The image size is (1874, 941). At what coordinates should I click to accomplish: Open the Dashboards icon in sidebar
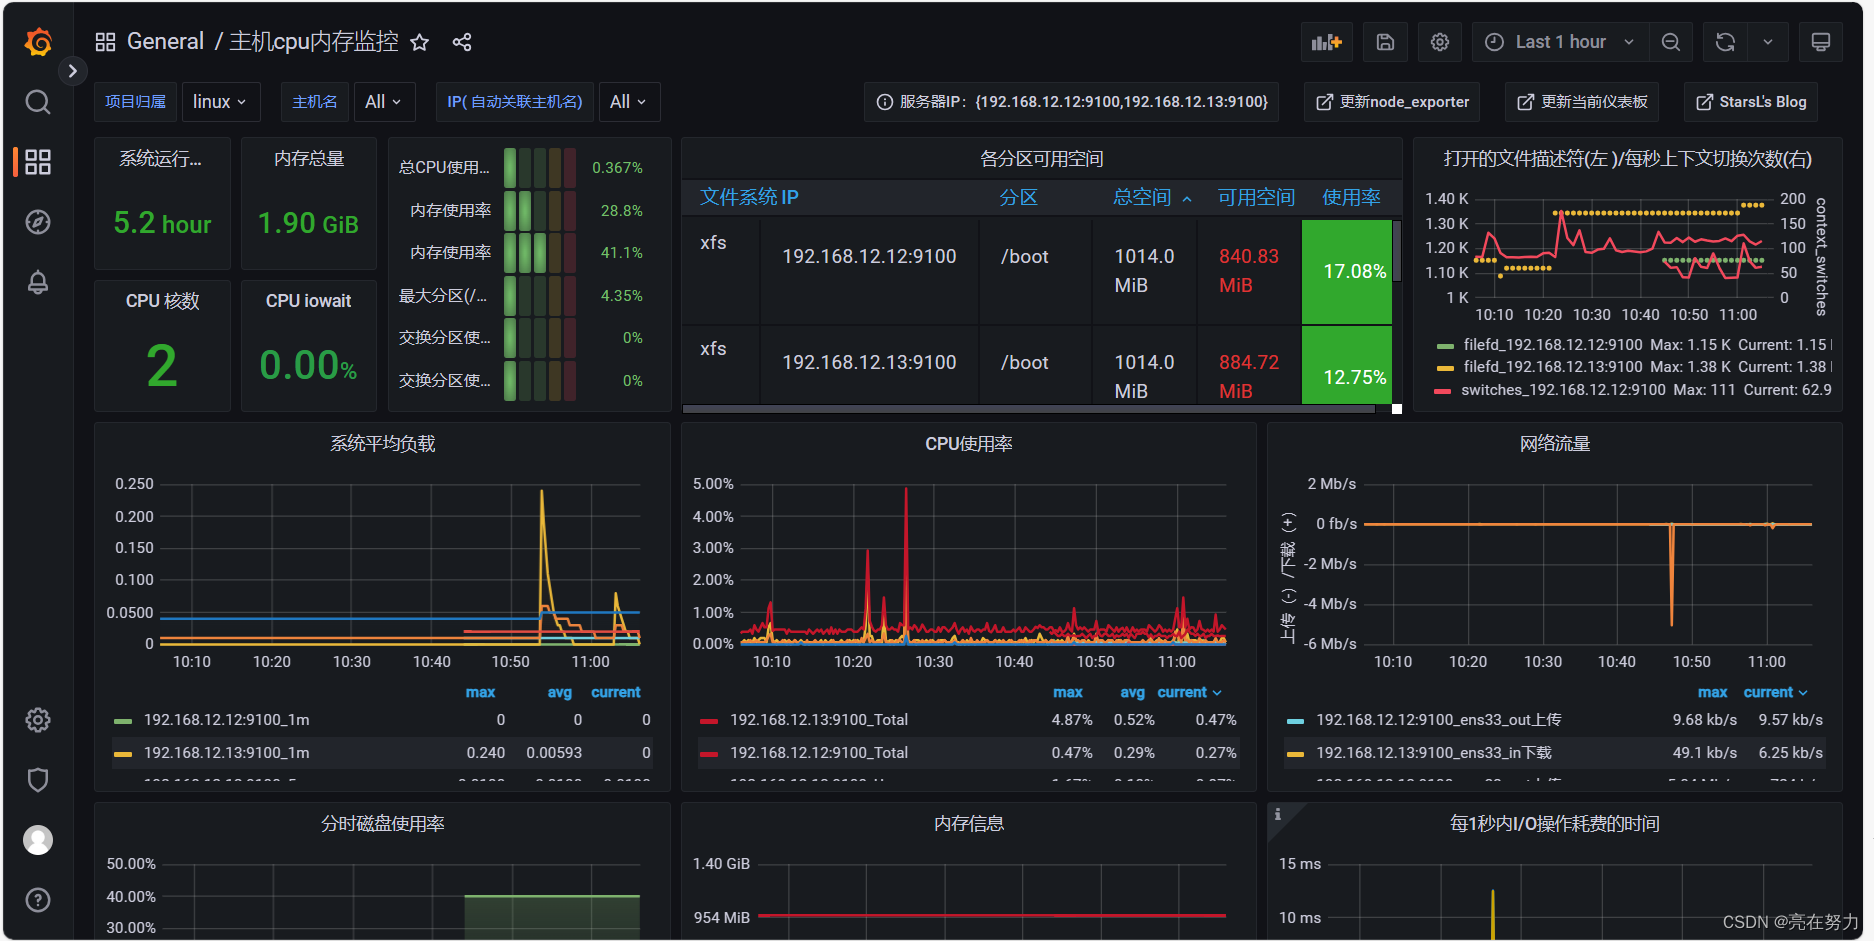point(38,162)
